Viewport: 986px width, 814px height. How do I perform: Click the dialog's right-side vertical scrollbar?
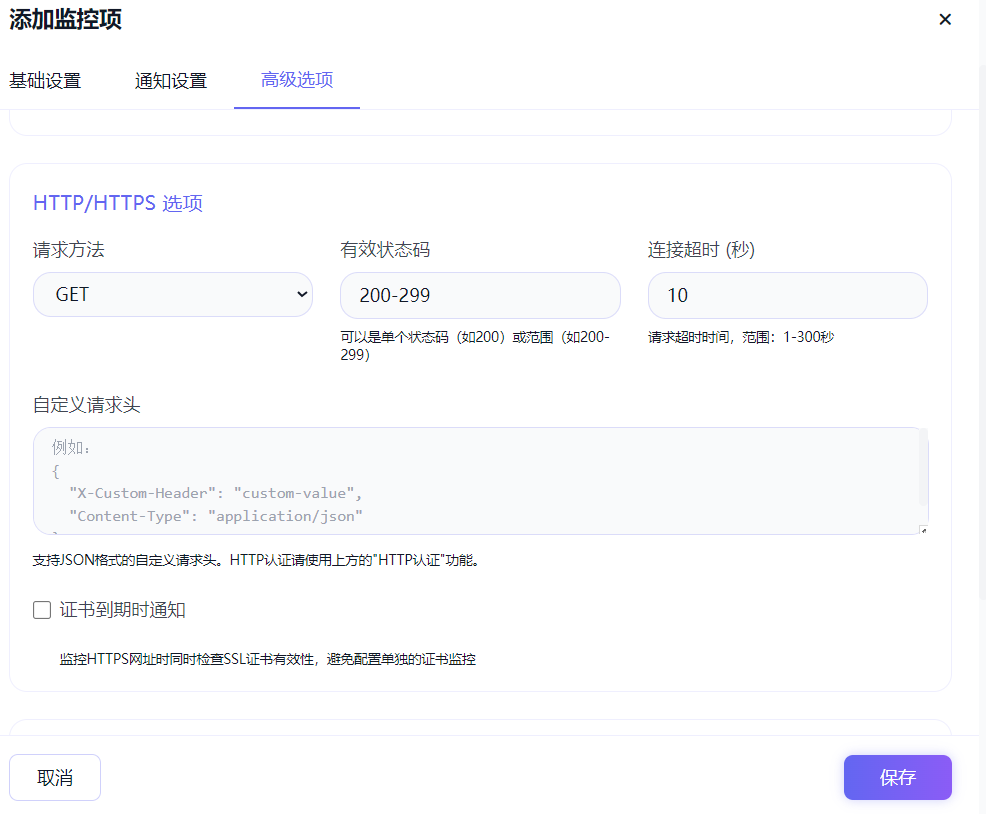(x=981, y=330)
